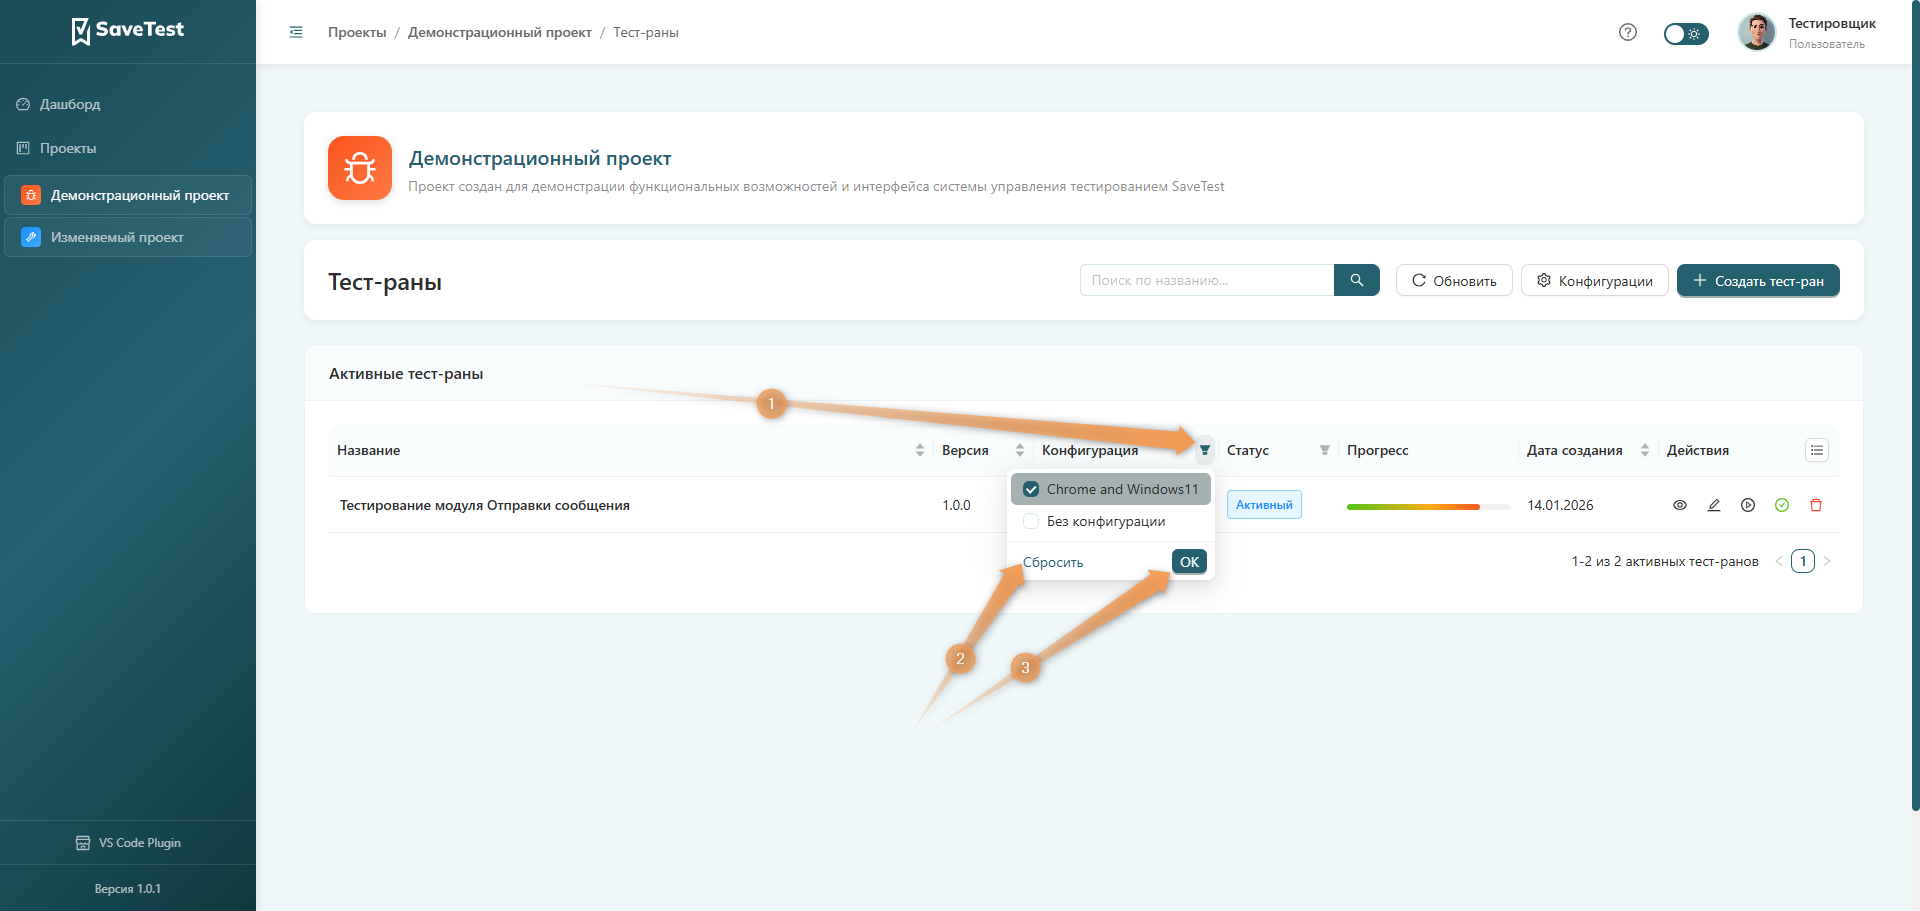Collapse the sidebar with menu icon
This screenshot has width=1920, height=911.
[x=296, y=32]
